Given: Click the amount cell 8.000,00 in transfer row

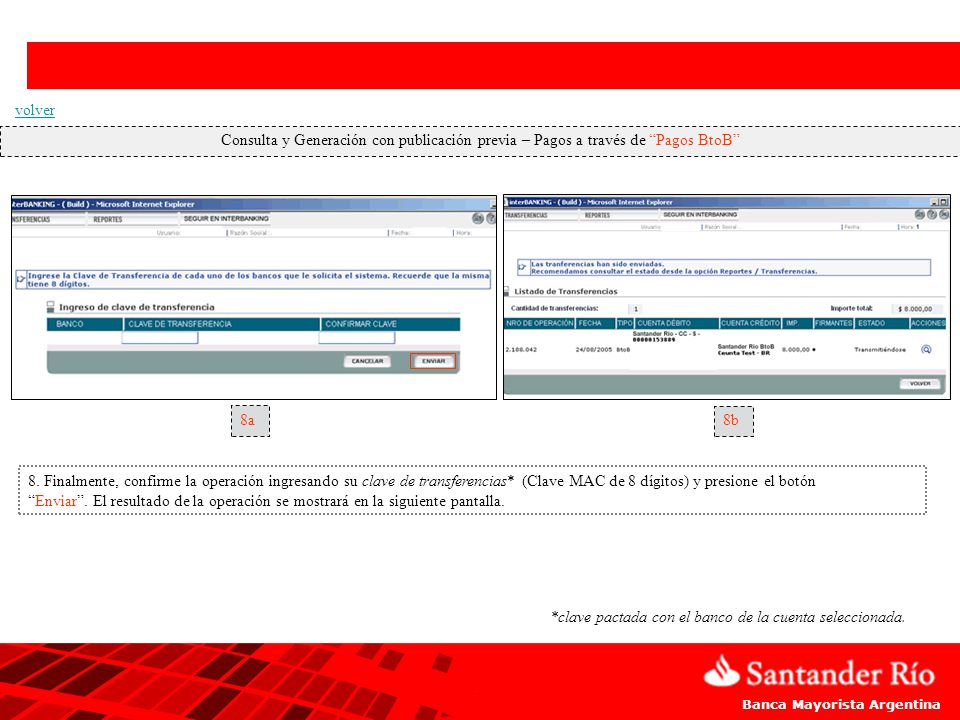Looking at the screenshot, I should pyautogui.click(x=796, y=350).
